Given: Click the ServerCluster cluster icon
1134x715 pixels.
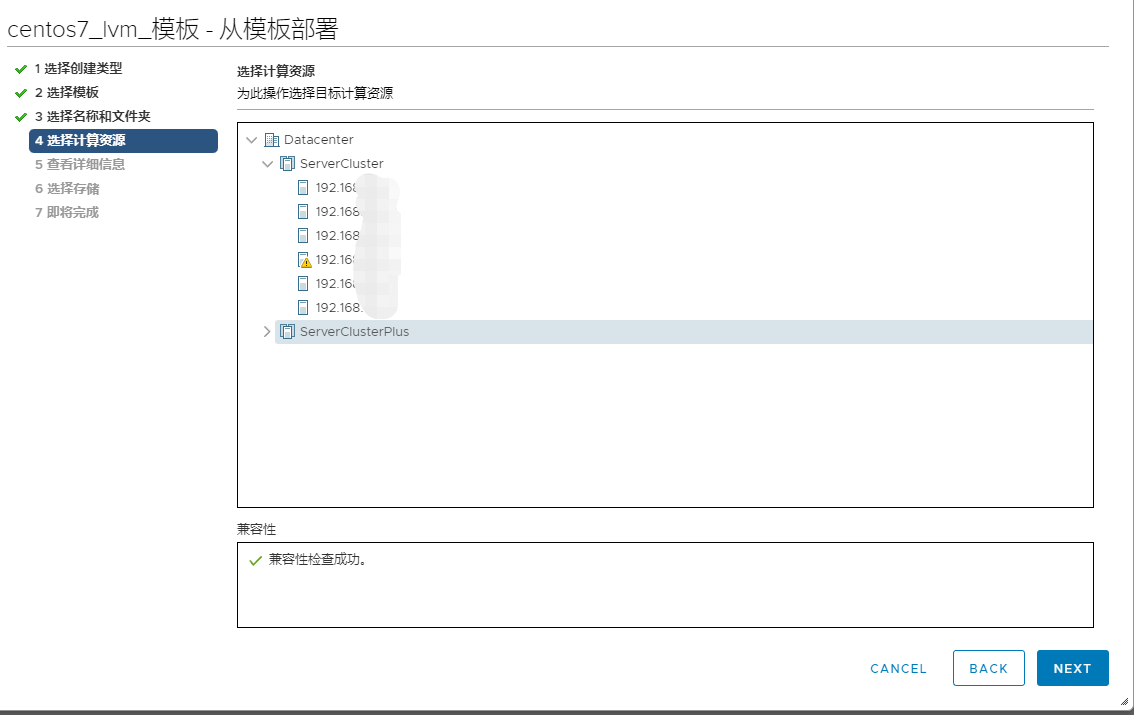Looking at the screenshot, I should (288, 164).
